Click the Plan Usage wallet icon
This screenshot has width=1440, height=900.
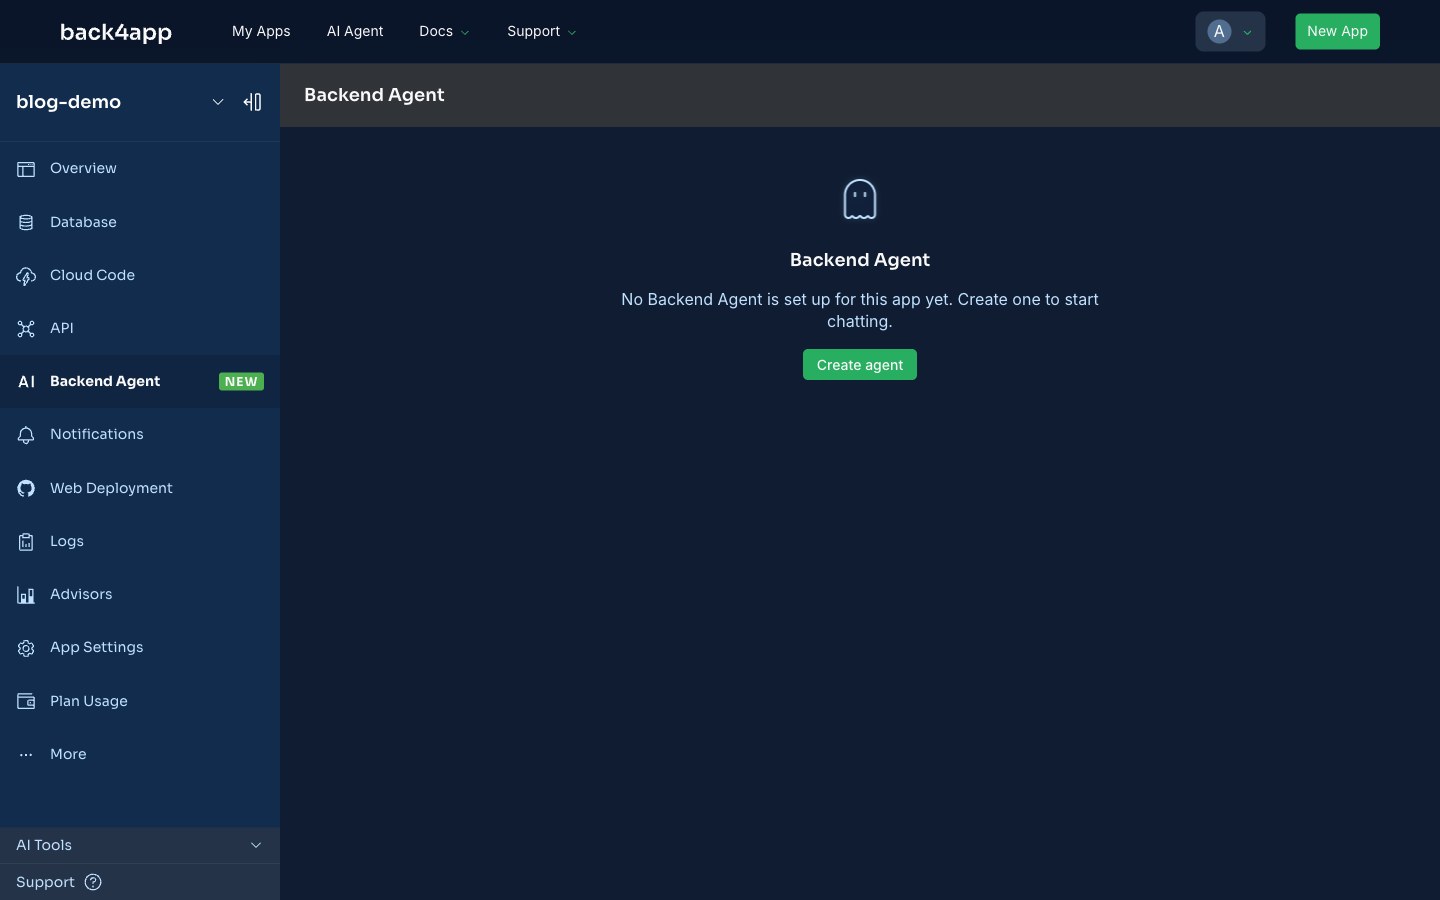point(26,701)
